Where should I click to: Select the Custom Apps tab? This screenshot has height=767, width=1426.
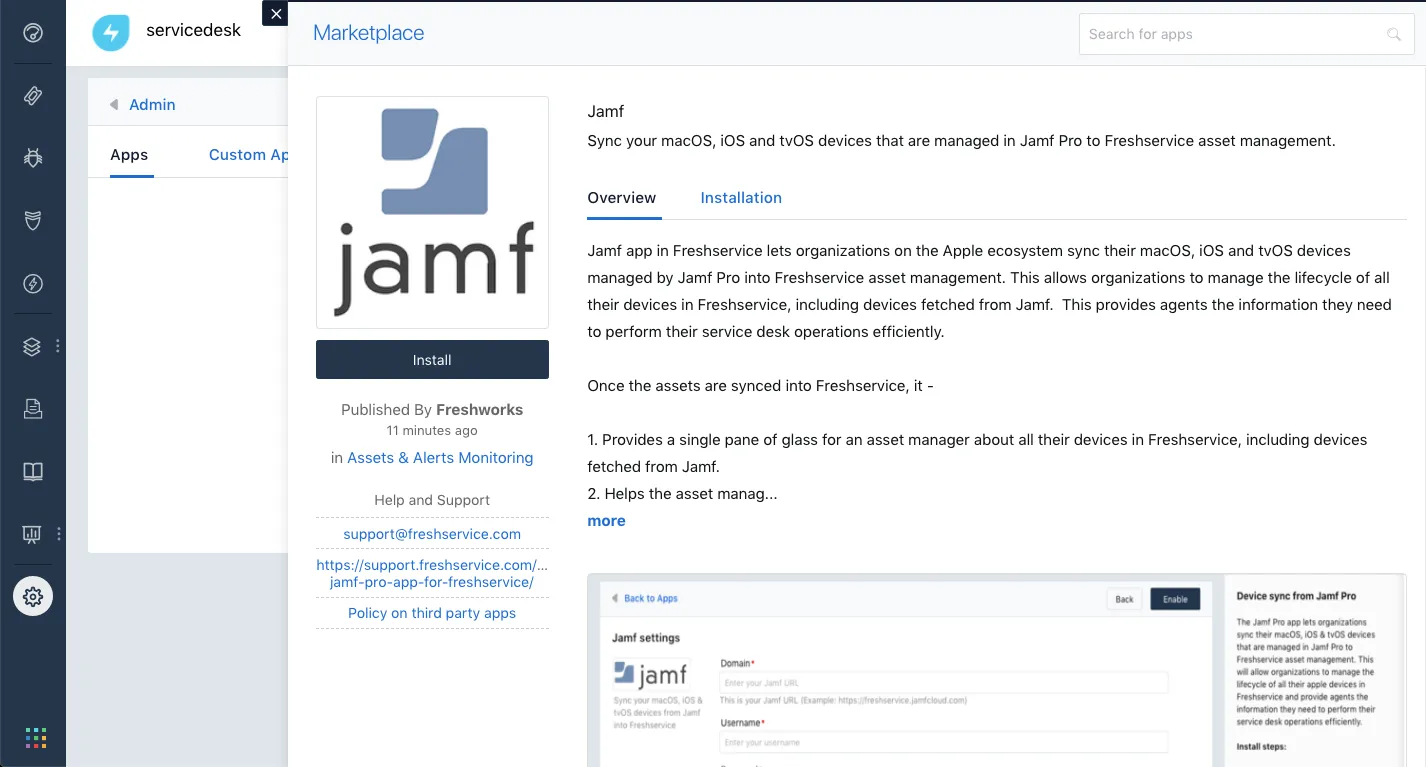(248, 154)
